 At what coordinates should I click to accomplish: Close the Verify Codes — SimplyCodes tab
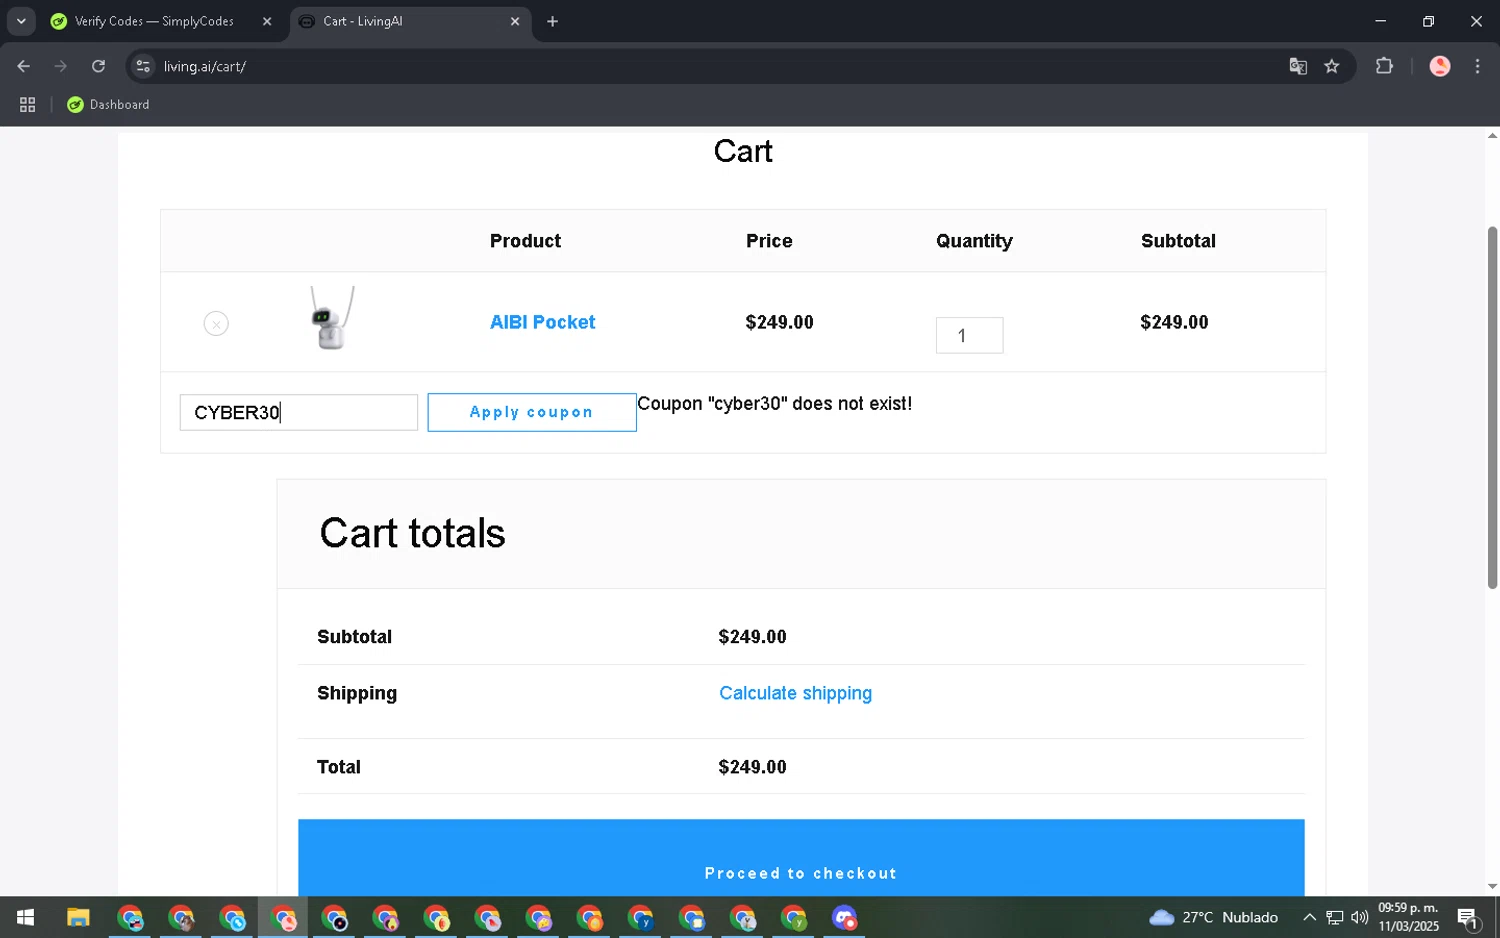point(267,21)
